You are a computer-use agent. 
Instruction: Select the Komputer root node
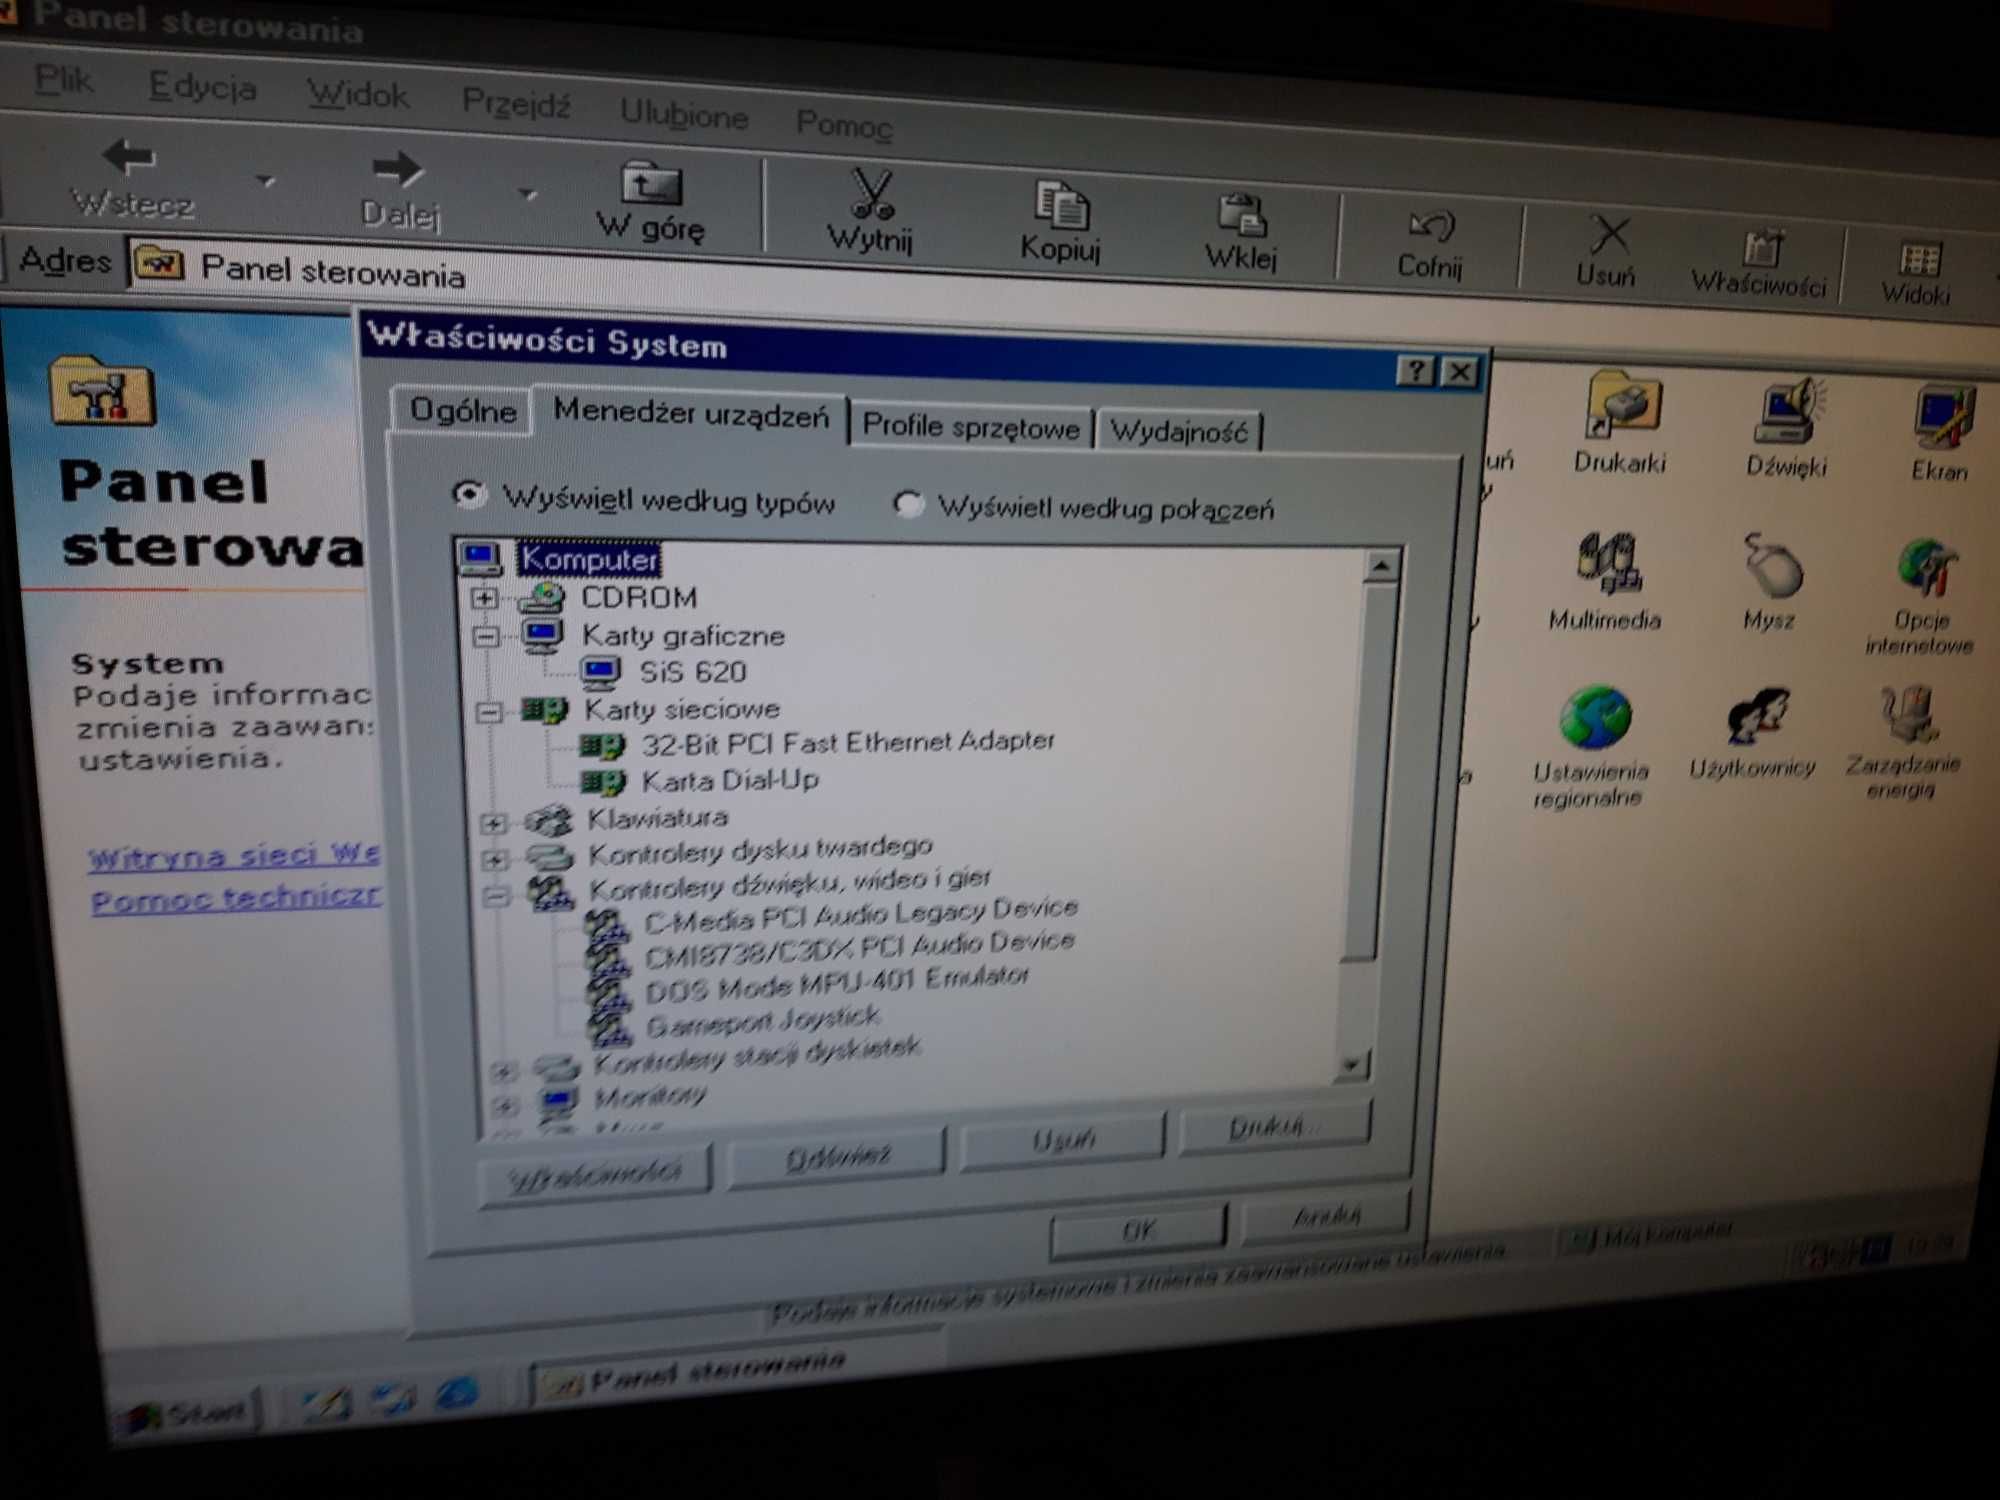589,560
